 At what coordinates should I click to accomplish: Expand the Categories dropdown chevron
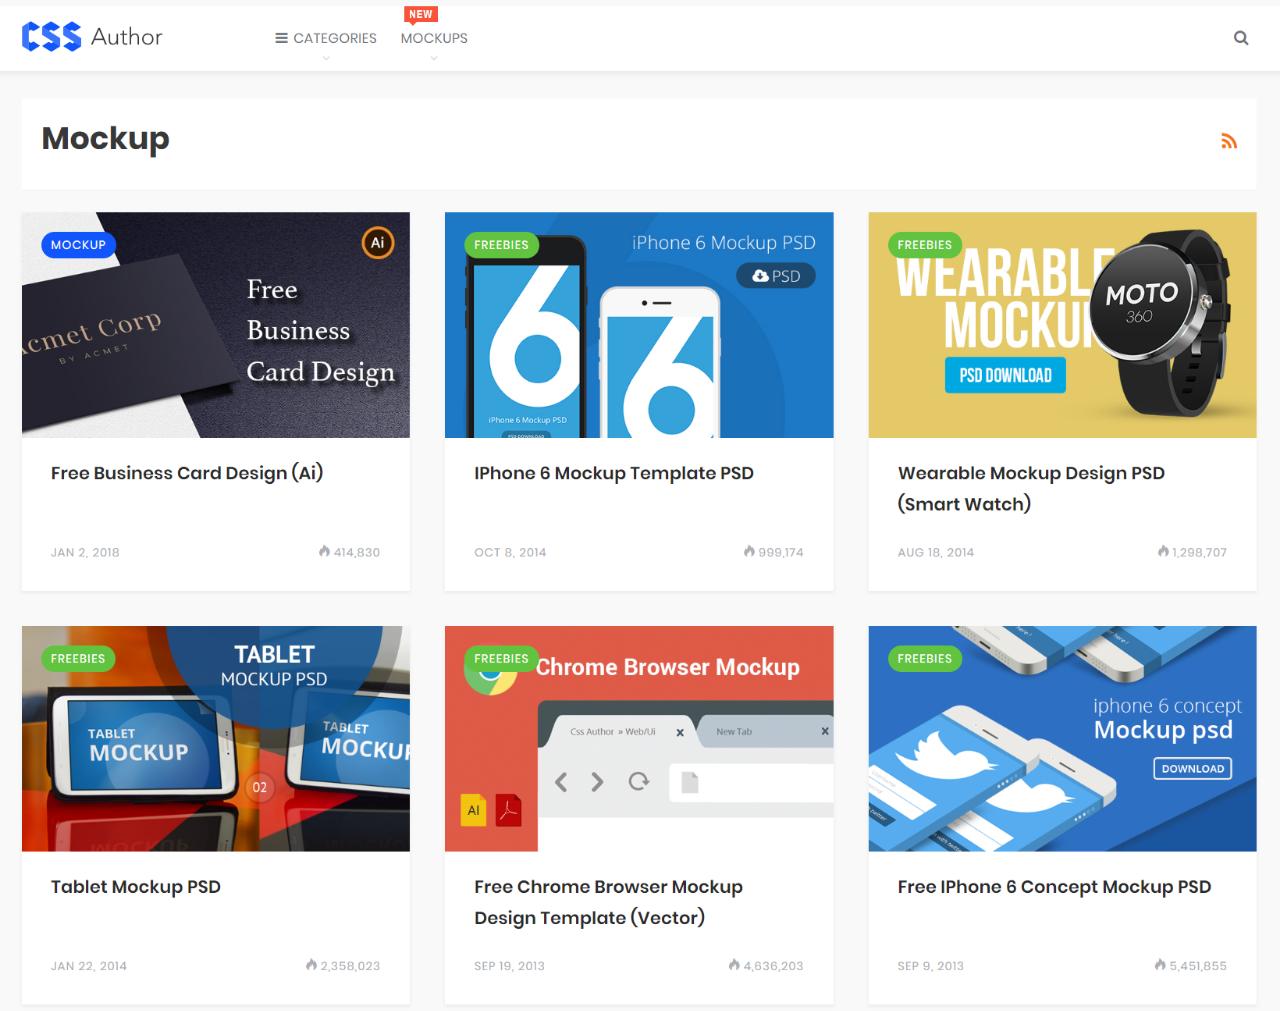[326, 58]
